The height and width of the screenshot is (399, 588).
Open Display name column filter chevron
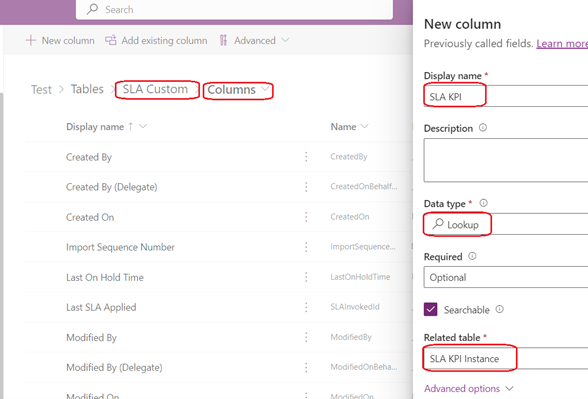(x=143, y=126)
